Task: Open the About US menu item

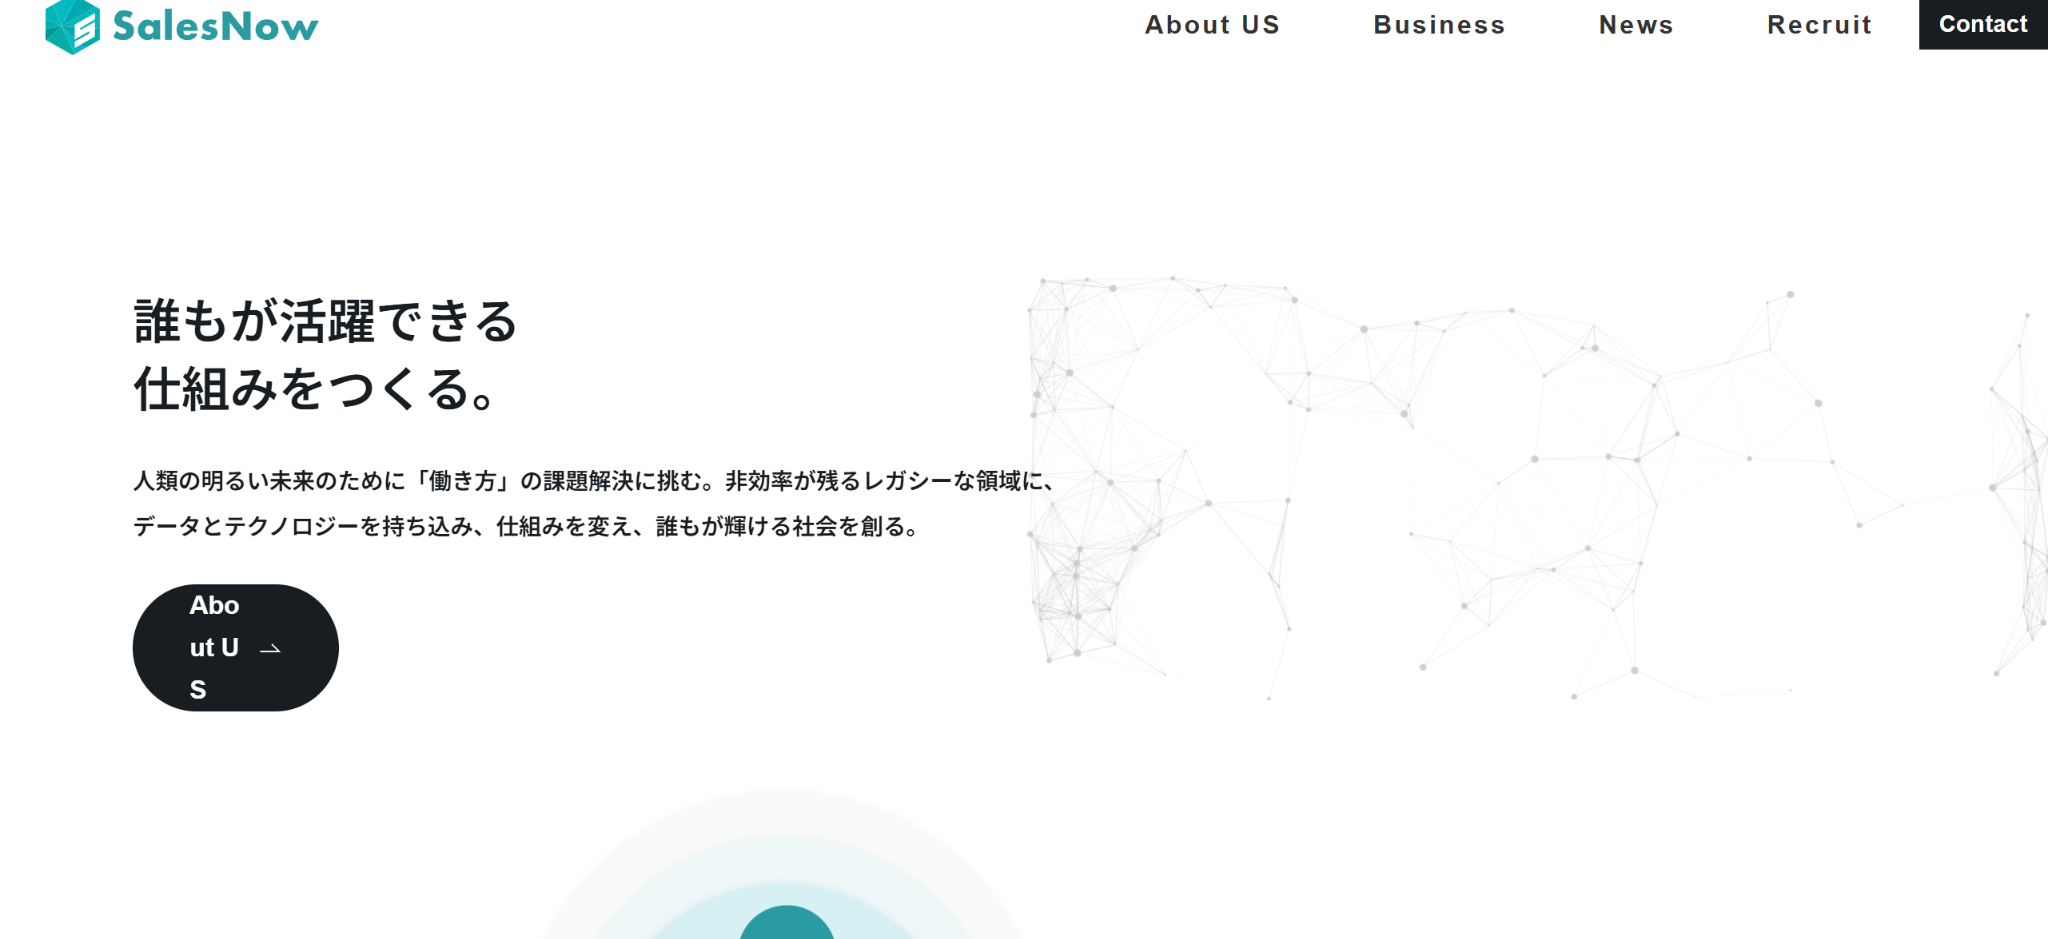Action: (x=1212, y=25)
